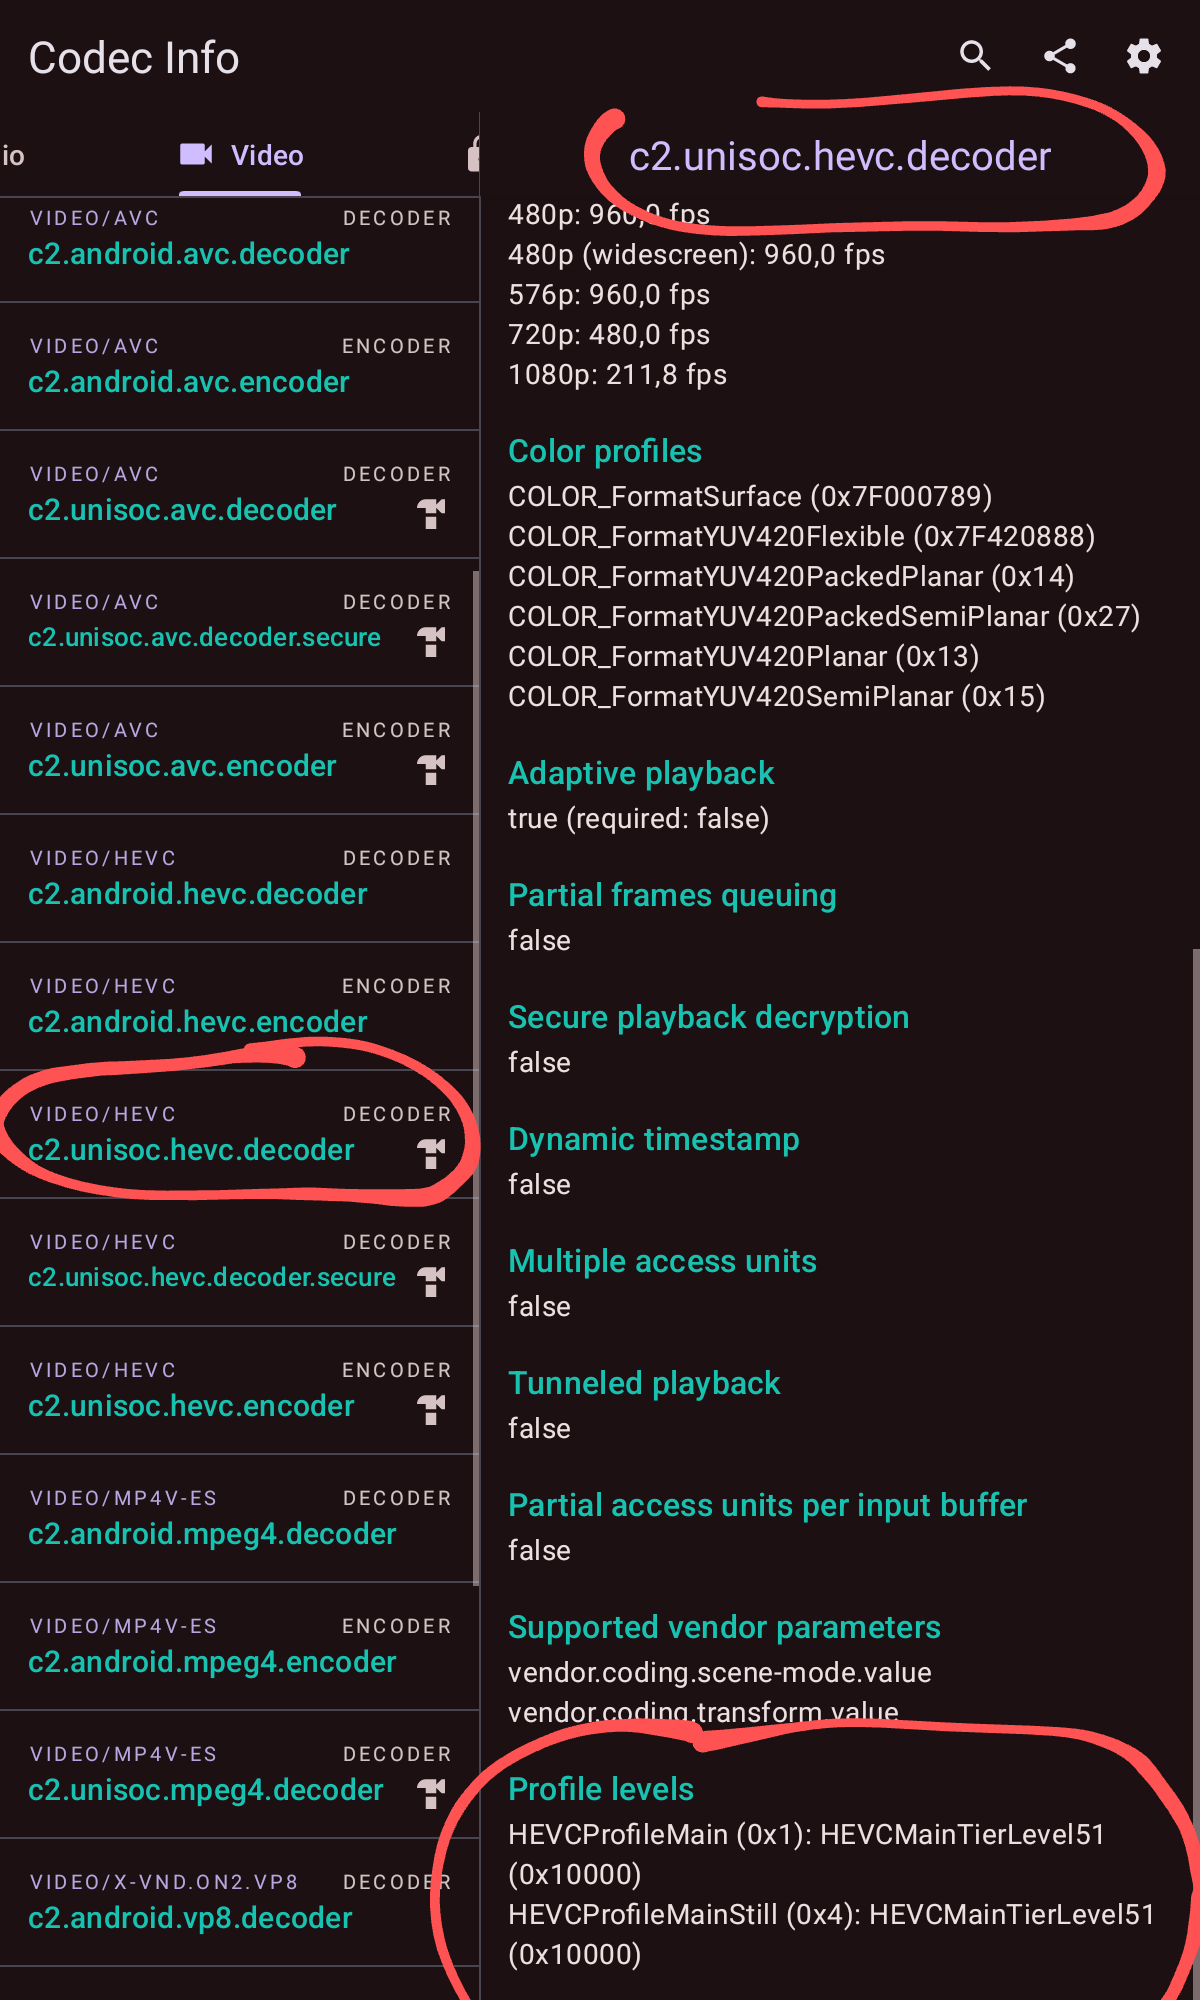Click the Profile levels section heading
This screenshot has width=1200, height=2000.
point(601,1789)
